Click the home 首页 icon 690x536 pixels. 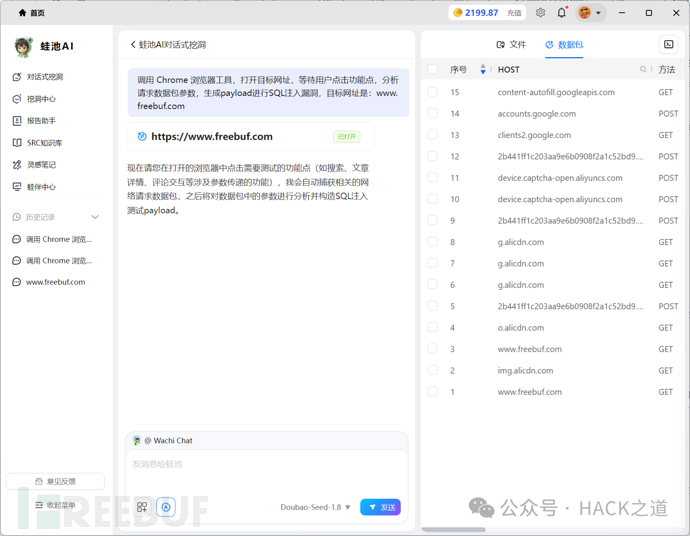pyautogui.click(x=22, y=13)
